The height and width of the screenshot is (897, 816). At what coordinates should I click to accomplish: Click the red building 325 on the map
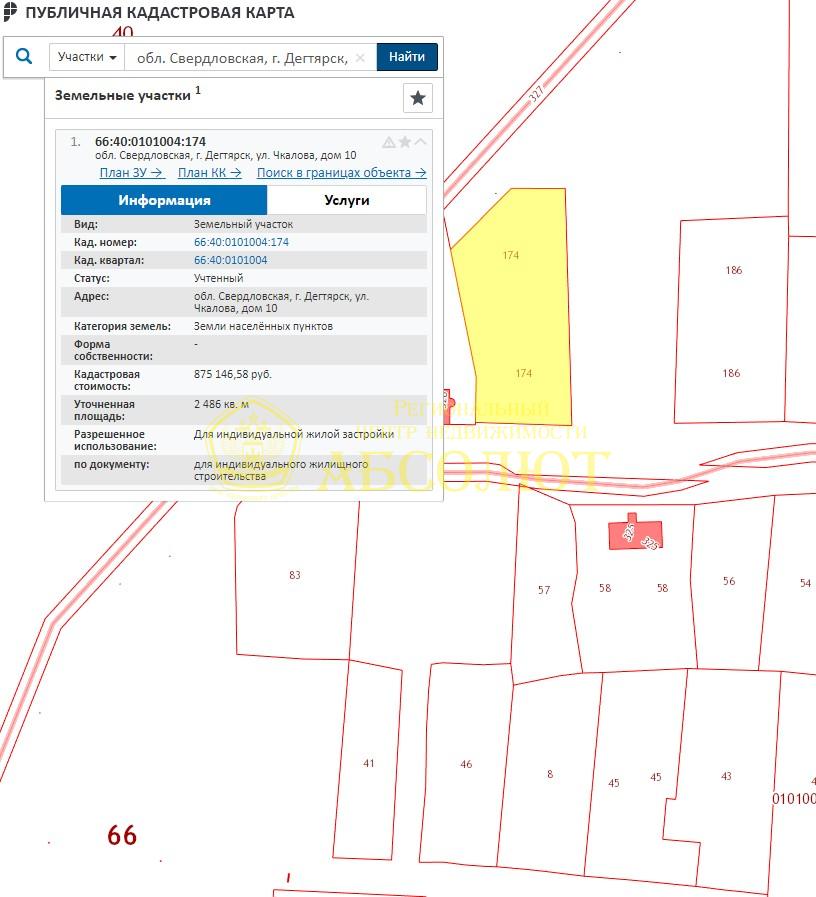point(635,533)
